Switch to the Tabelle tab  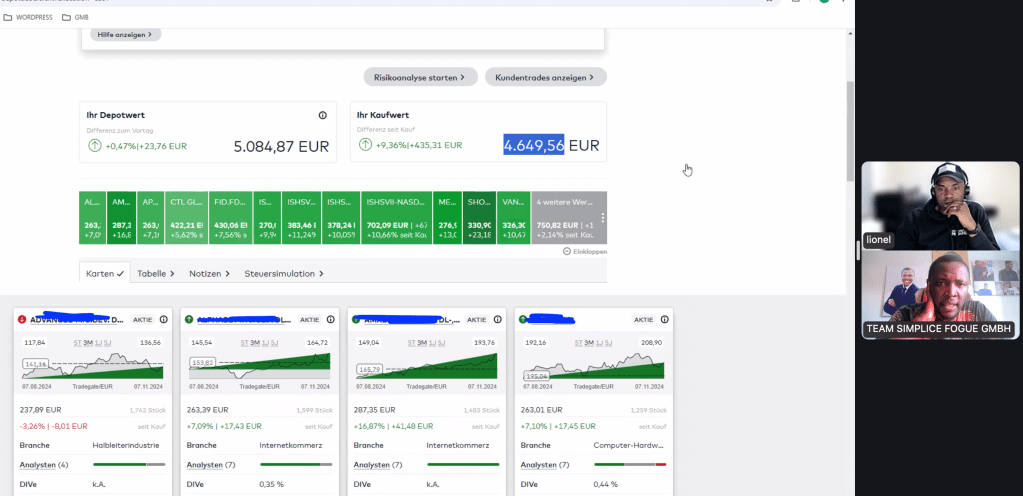click(x=155, y=273)
